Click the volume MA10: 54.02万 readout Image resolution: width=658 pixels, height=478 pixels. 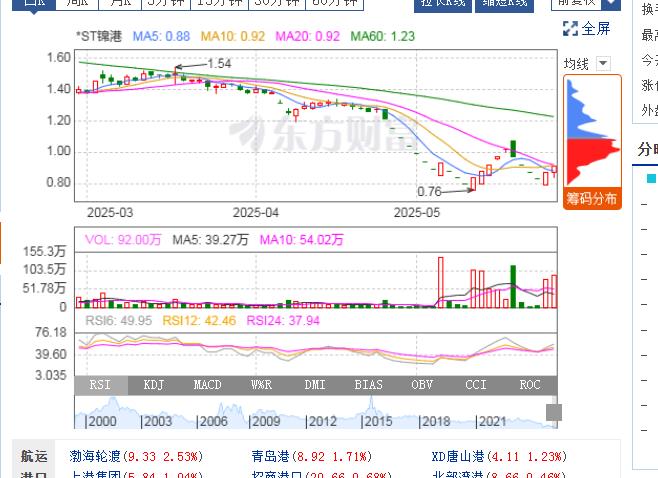[301, 240]
